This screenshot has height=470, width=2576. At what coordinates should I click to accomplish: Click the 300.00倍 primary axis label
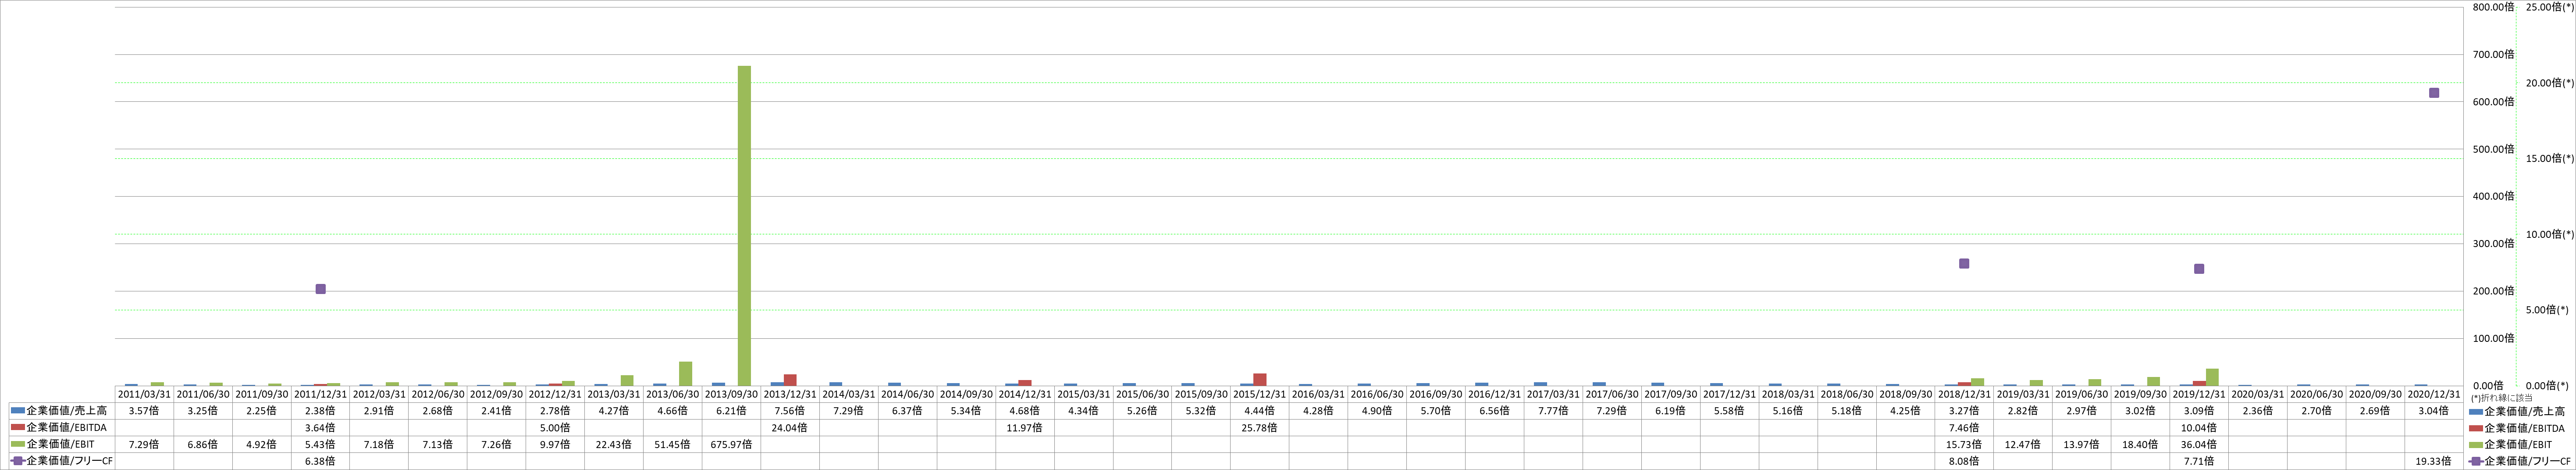(x=2493, y=244)
